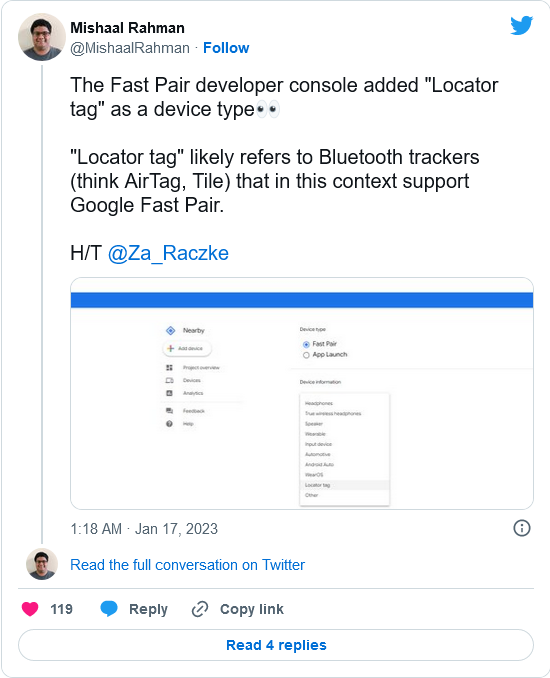This screenshot has width=550, height=678.
Task: Open the @Za_Raczke mention link
Action: [x=168, y=253]
